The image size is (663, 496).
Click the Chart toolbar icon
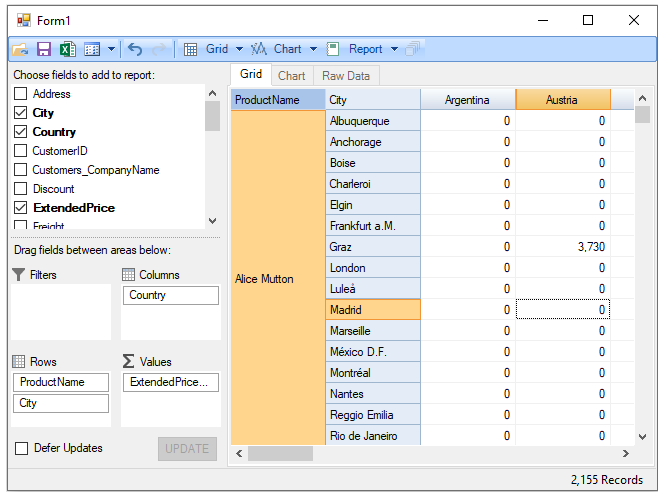tap(259, 49)
